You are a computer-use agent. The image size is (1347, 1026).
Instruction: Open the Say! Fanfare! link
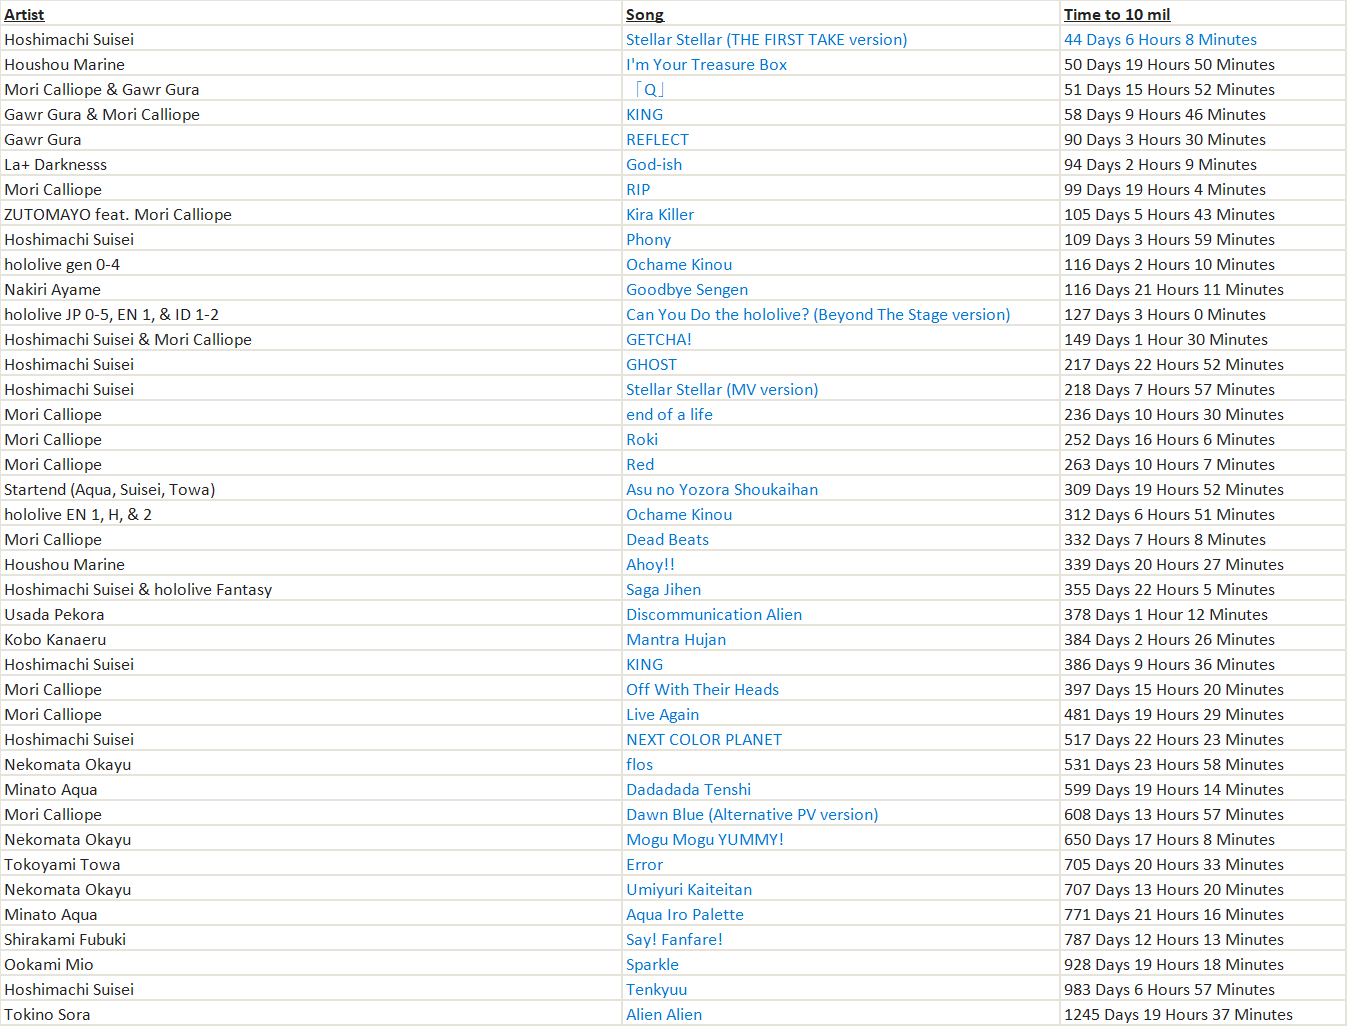674,940
